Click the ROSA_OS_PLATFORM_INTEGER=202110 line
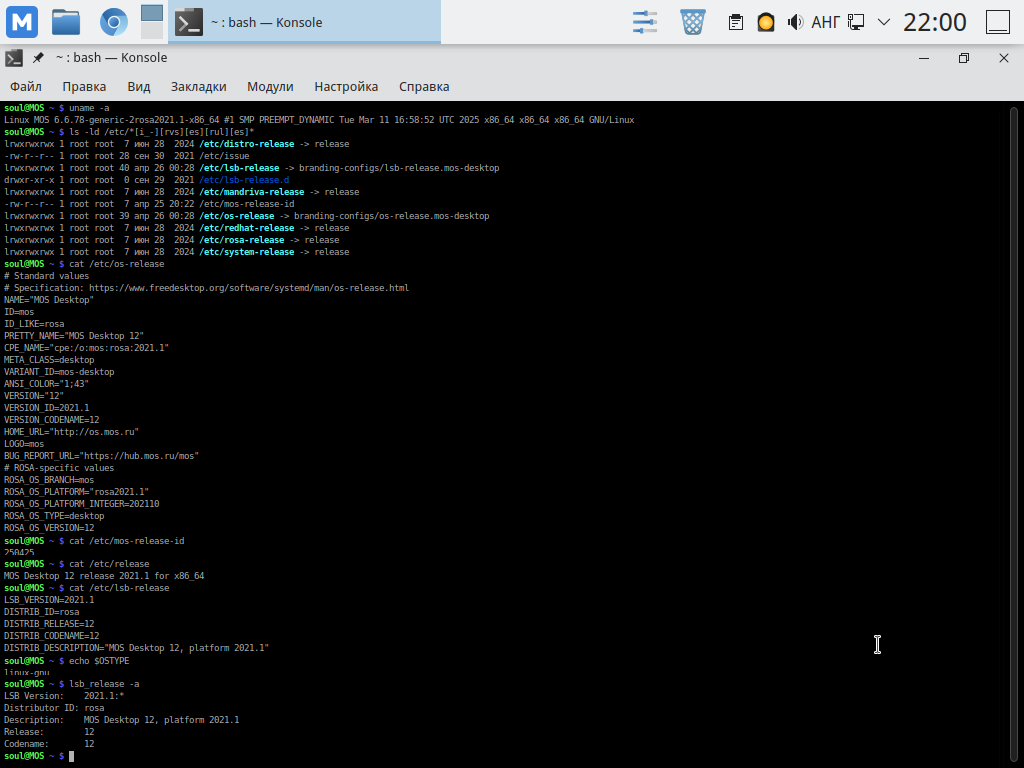This screenshot has height=768, width=1024. click(x=82, y=504)
